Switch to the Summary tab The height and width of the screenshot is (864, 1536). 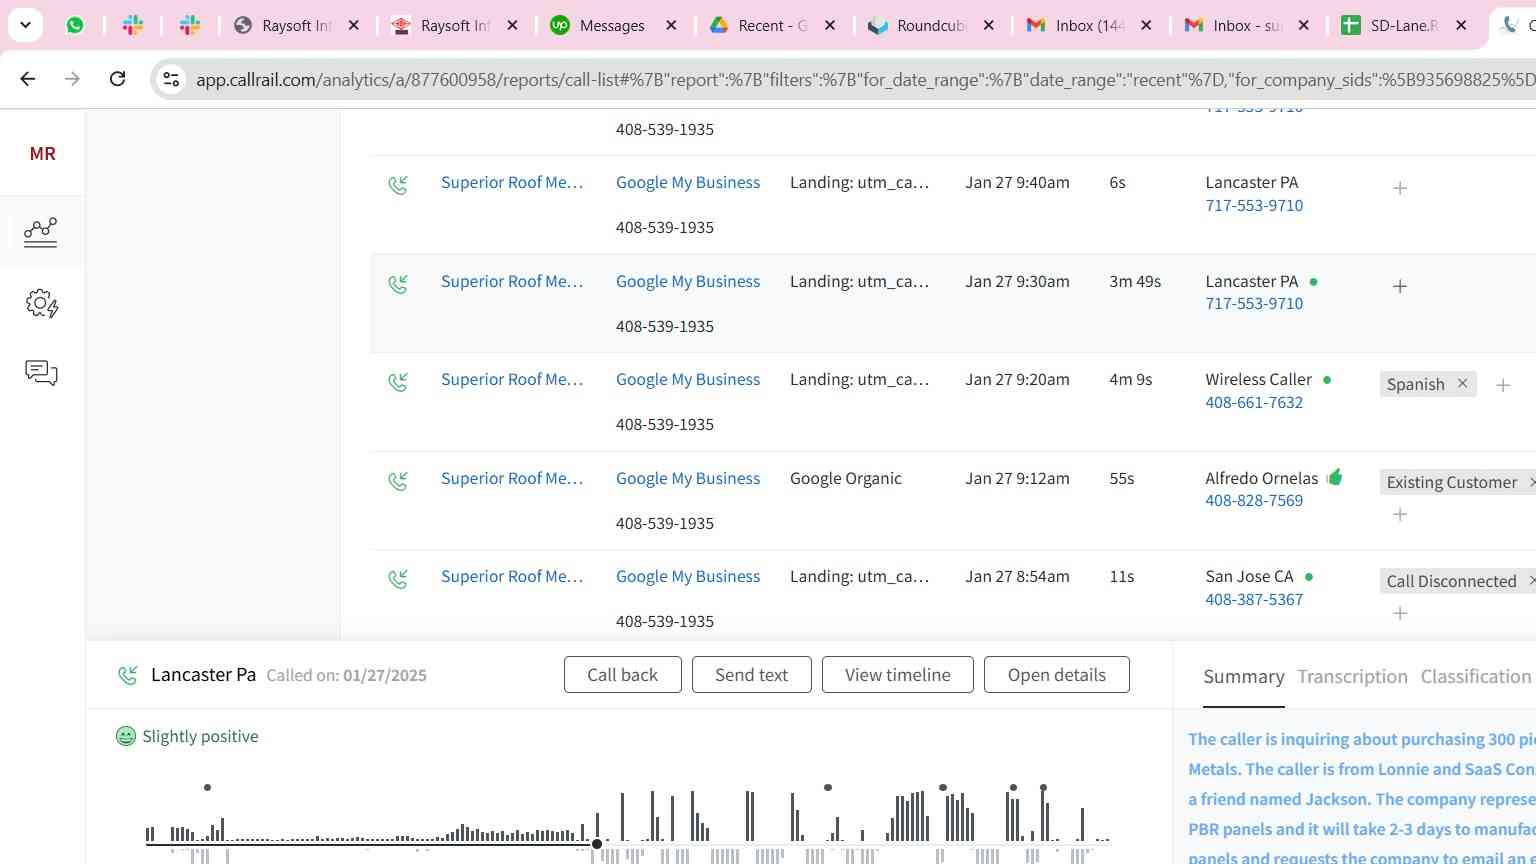pyautogui.click(x=1244, y=677)
